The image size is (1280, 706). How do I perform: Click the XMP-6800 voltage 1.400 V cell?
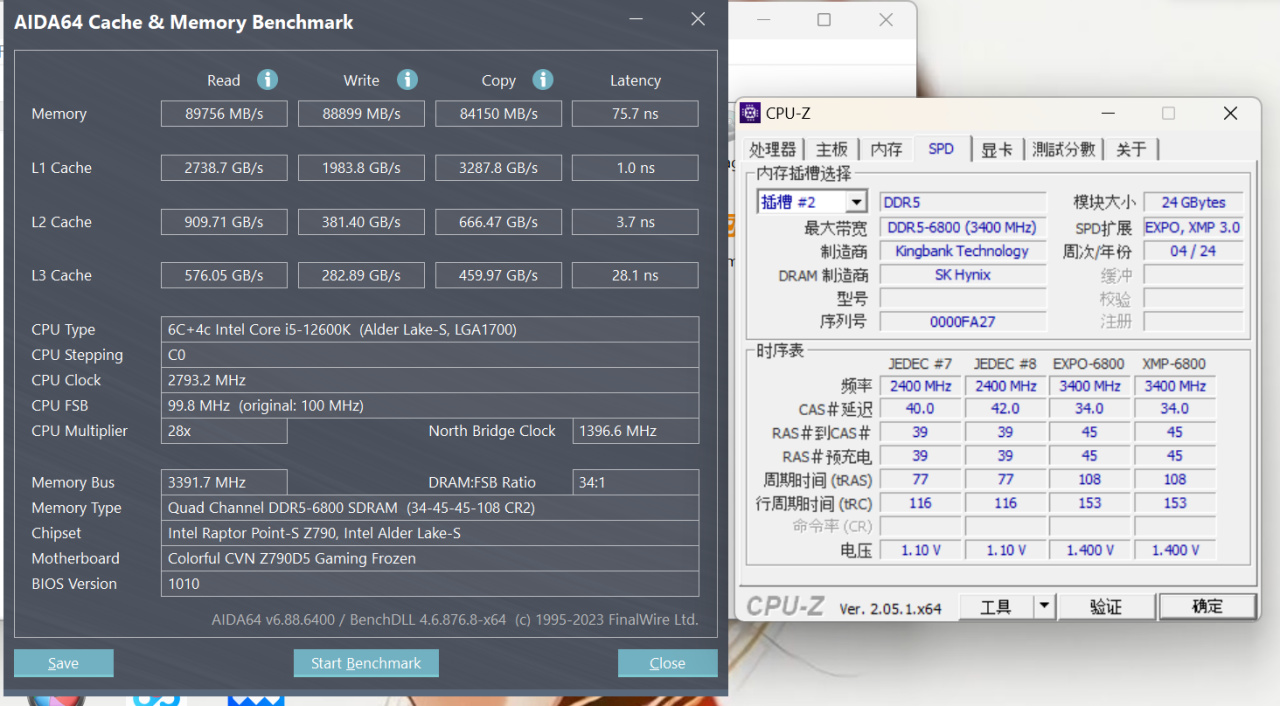click(x=1175, y=550)
